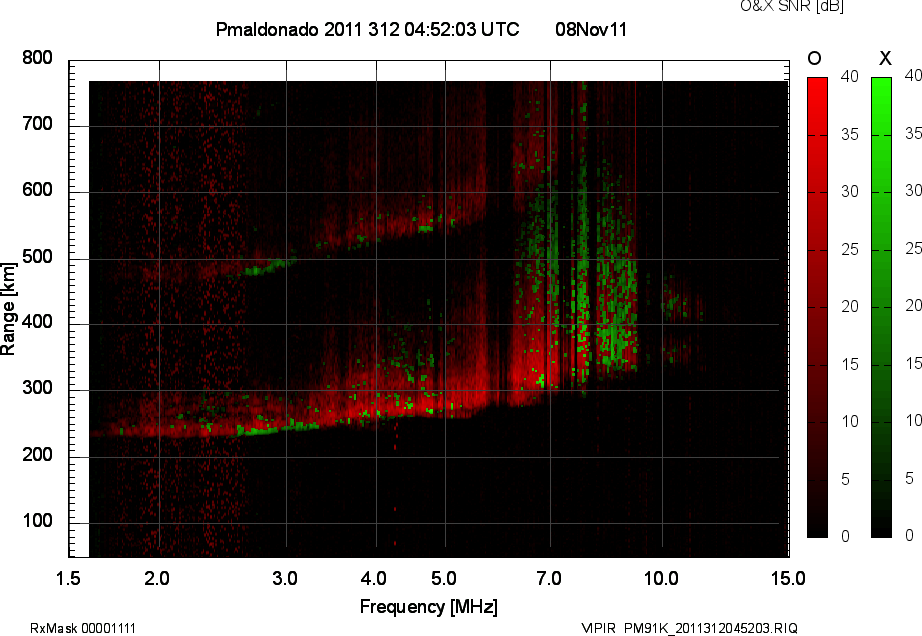Click the 100 range tick label

pos(37,521)
